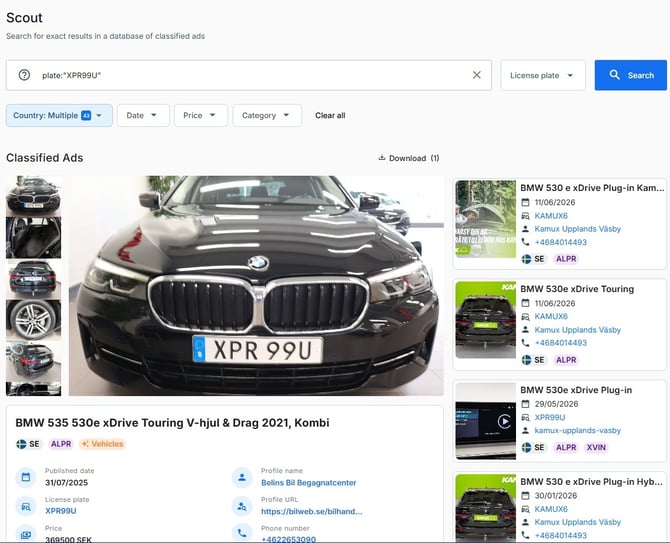The height and width of the screenshot is (543, 670).
Task: Click Kamux Upplands Väsby in first result card
Action: (578, 229)
